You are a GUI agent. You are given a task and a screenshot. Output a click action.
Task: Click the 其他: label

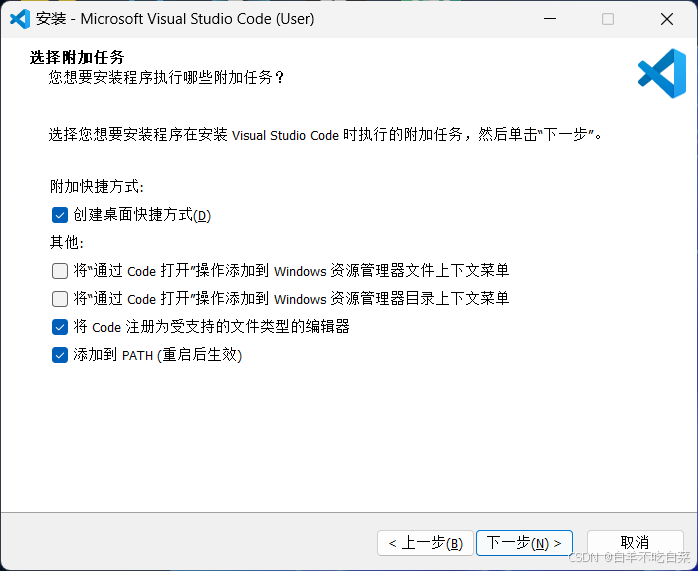click(67, 243)
